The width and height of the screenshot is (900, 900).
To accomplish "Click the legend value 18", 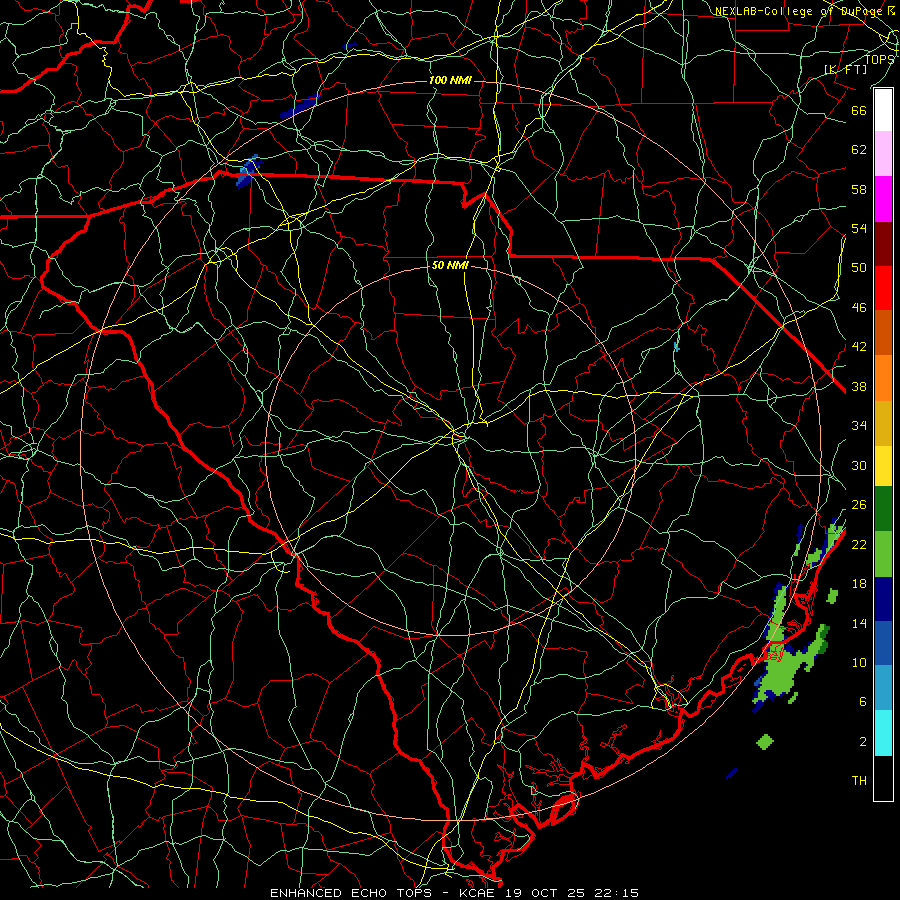I will click(859, 584).
